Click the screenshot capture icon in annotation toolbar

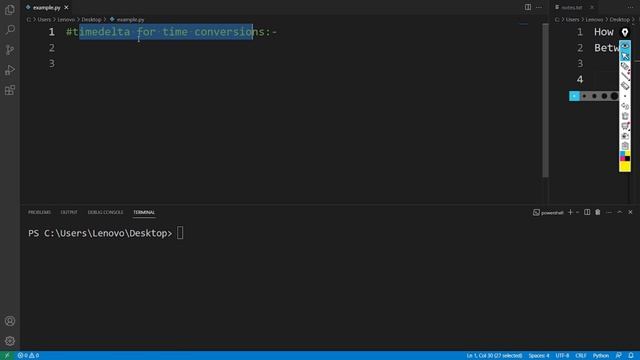pos(625,136)
